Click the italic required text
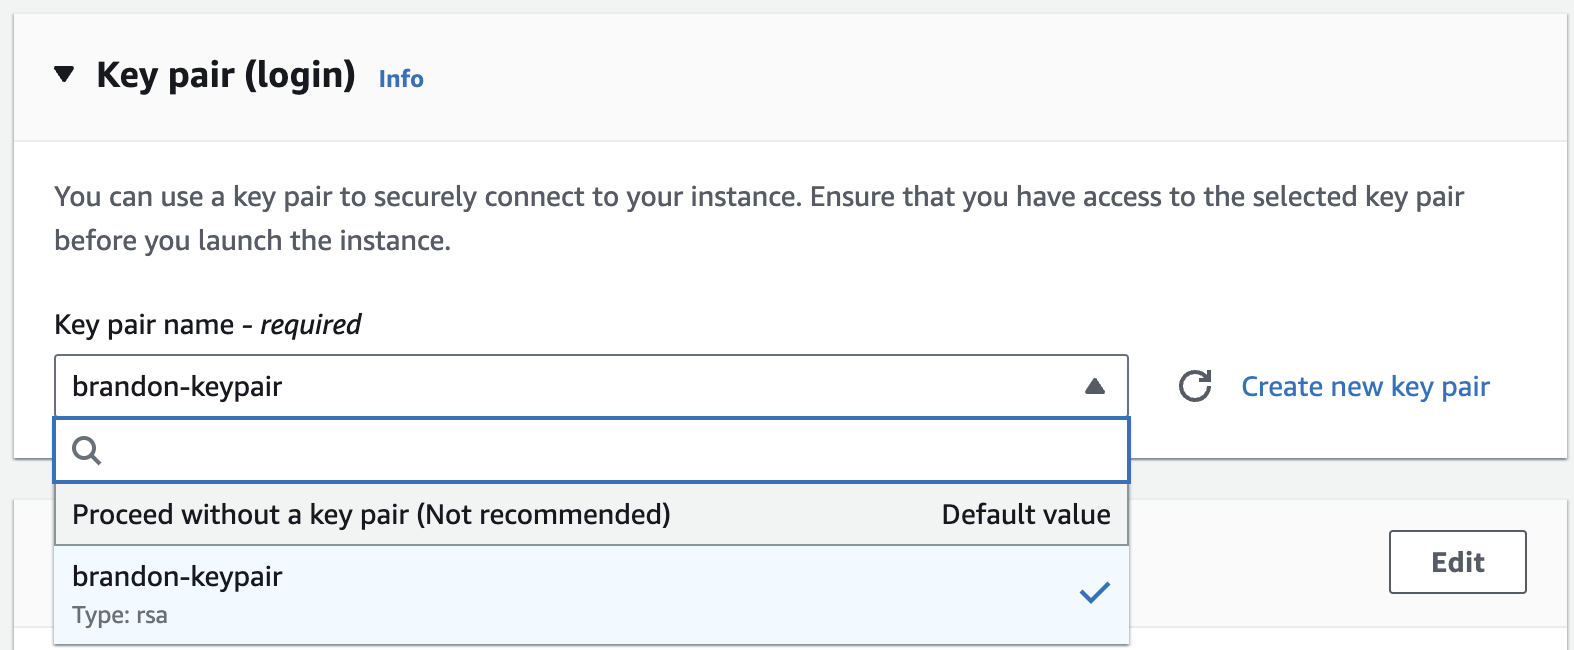The width and height of the screenshot is (1574, 650). [311, 325]
